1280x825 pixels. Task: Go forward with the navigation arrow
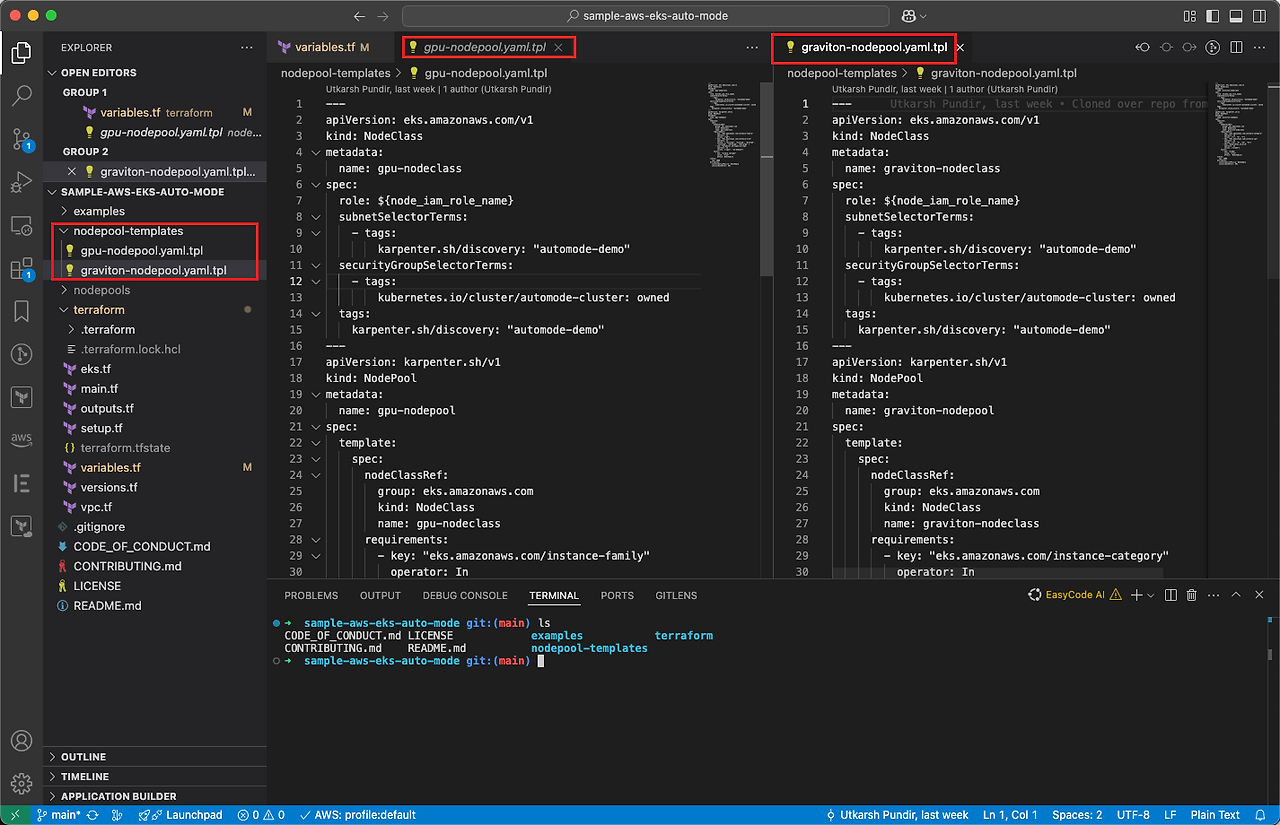coord(383,16)
